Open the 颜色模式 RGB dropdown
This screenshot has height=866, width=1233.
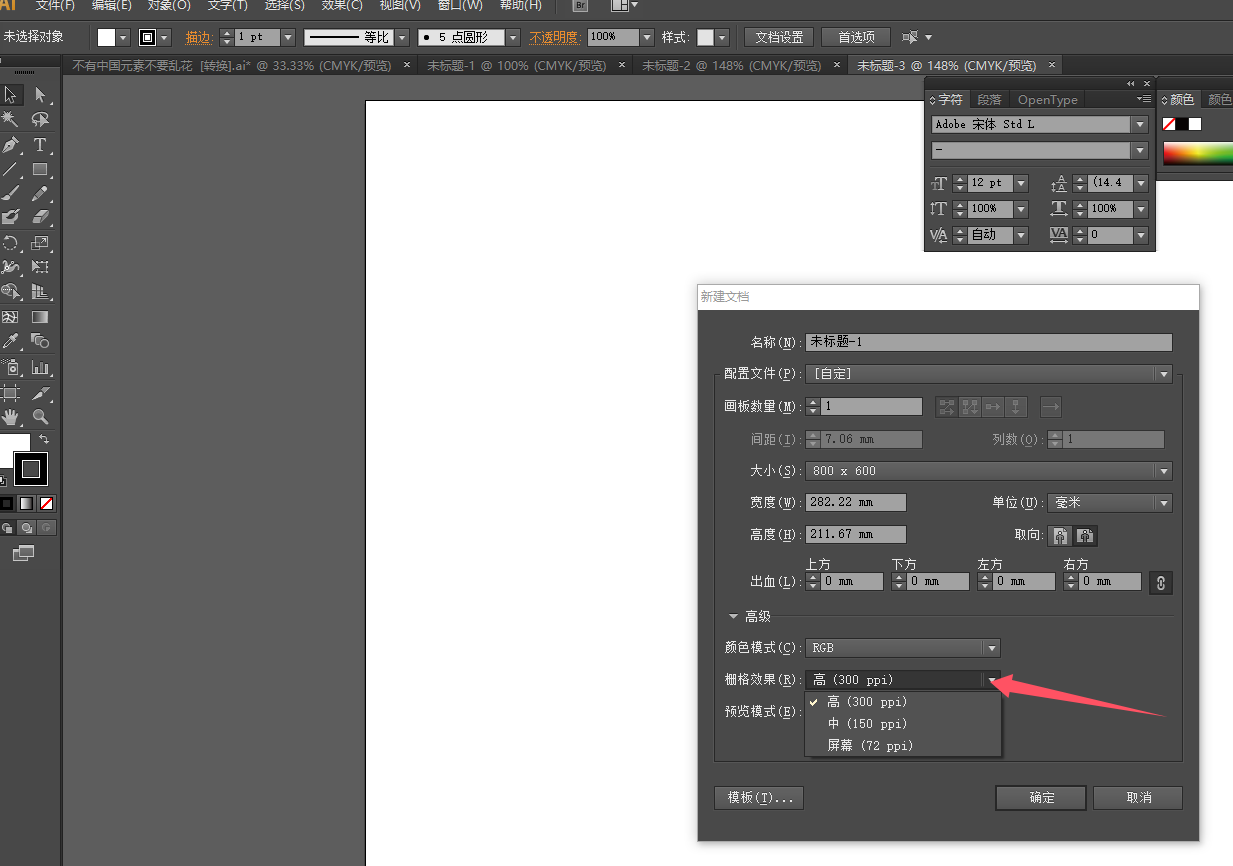click(x=990, y=647)
